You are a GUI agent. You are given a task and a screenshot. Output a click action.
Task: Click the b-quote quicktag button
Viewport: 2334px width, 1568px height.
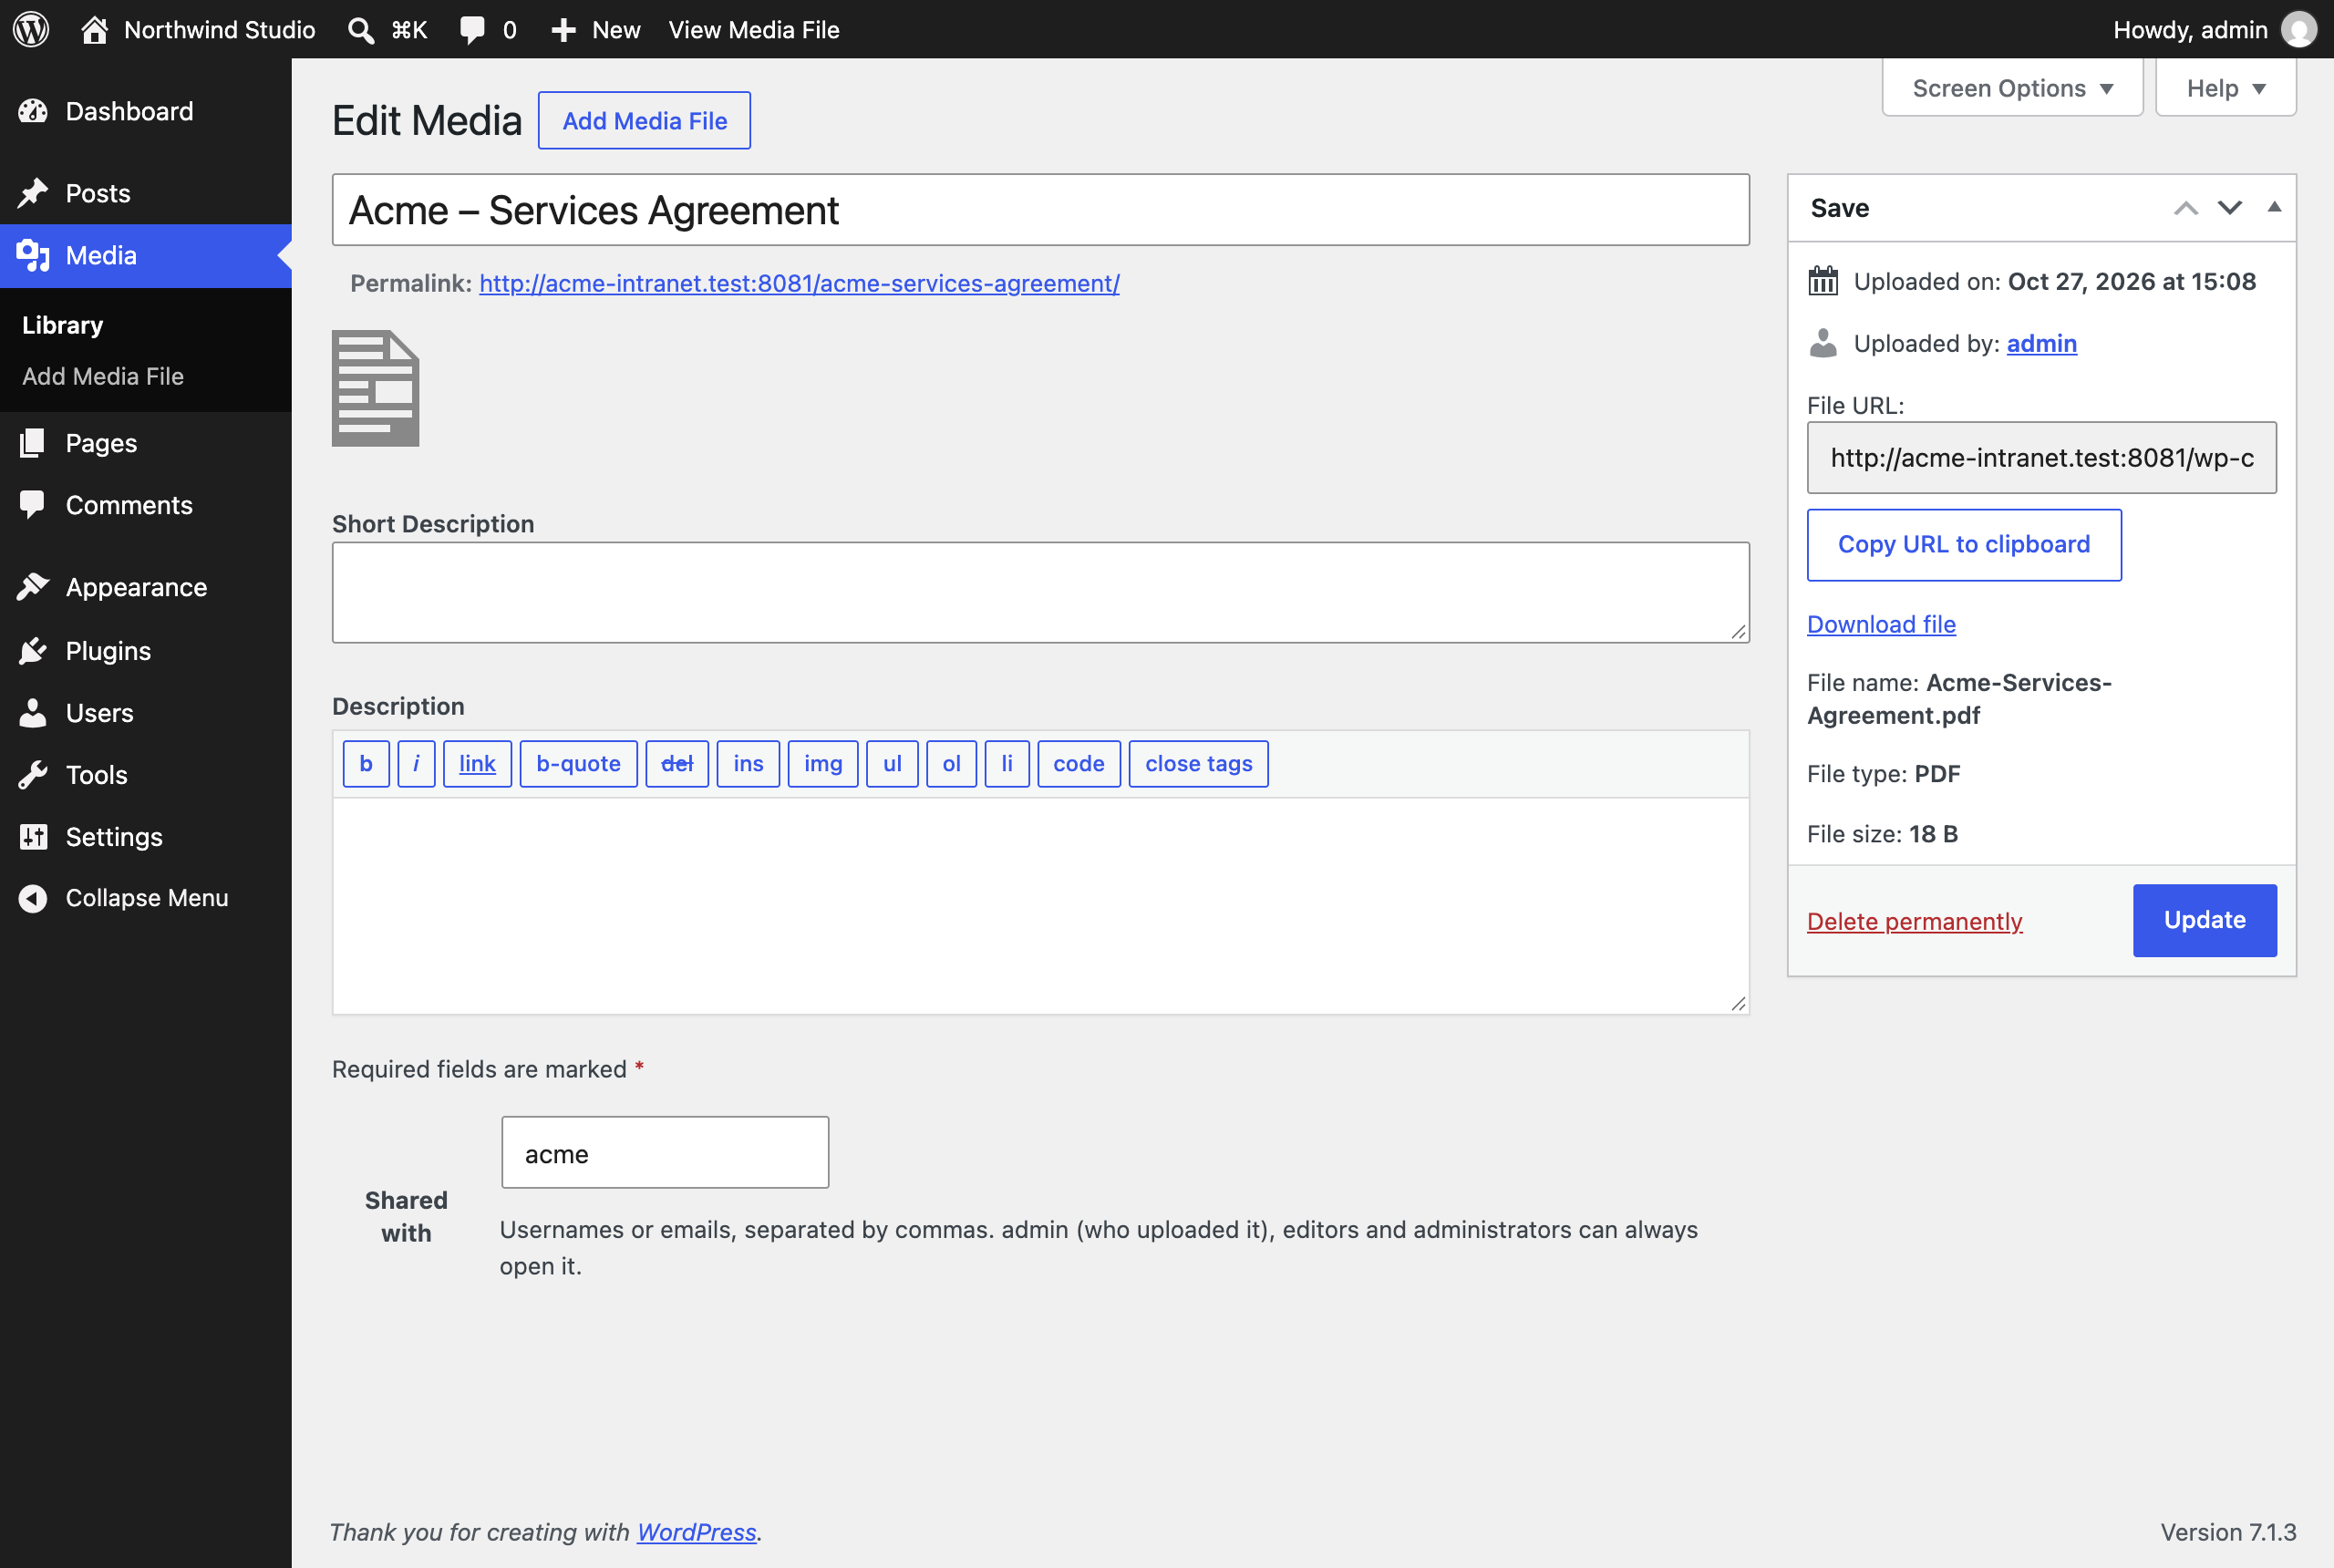(x=578, y=764)
